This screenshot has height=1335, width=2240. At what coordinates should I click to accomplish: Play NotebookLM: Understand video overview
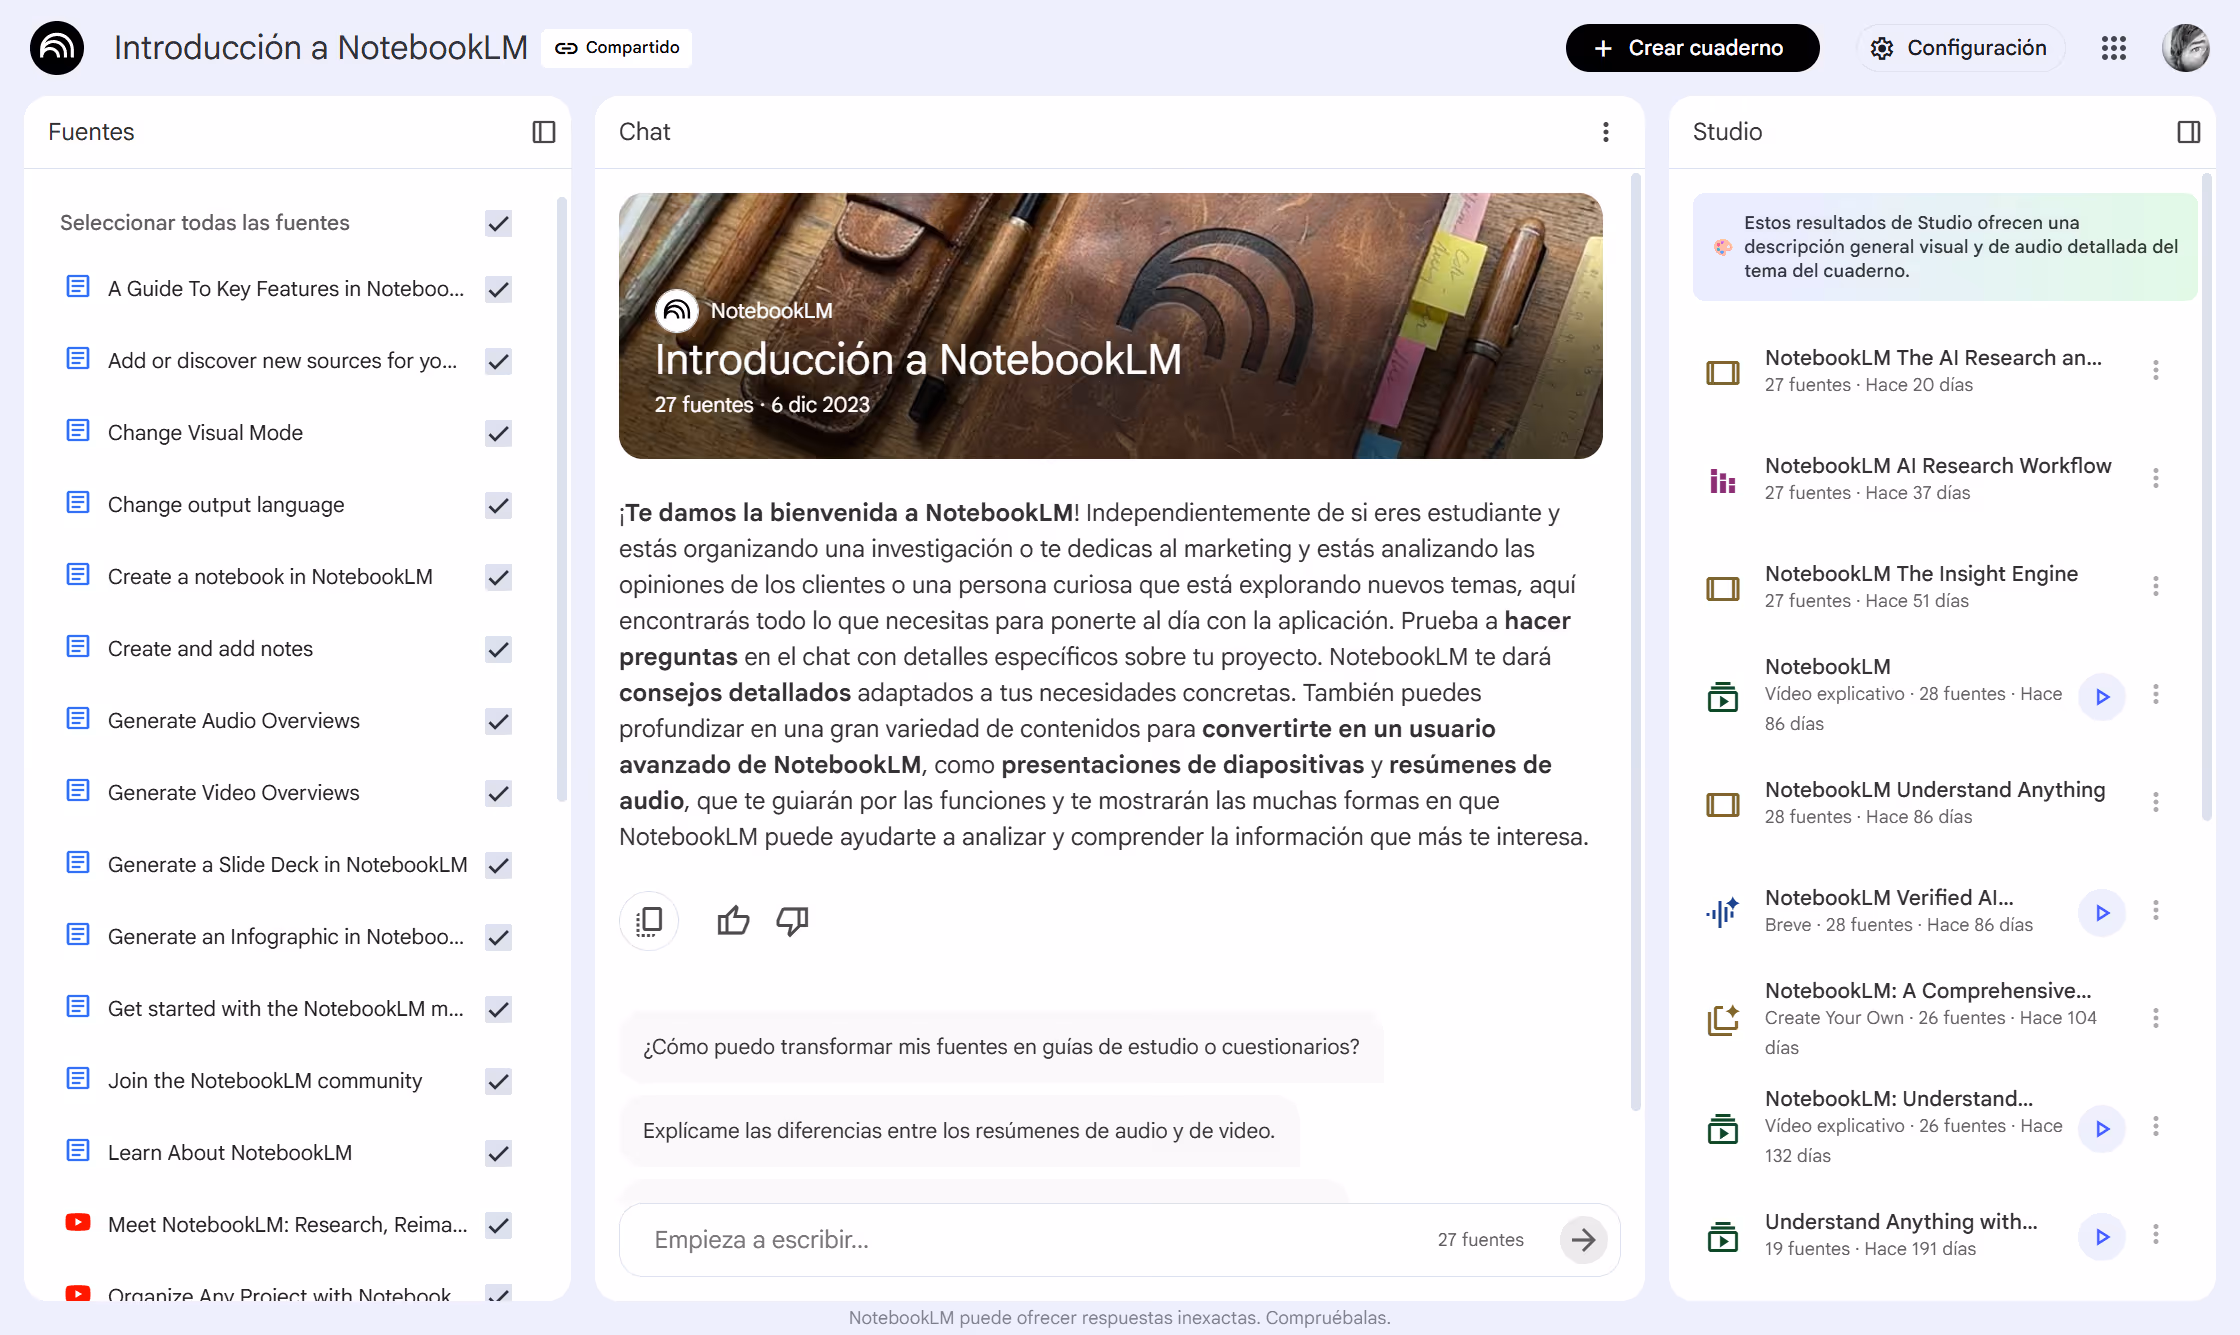[x=2102, y=1129]
